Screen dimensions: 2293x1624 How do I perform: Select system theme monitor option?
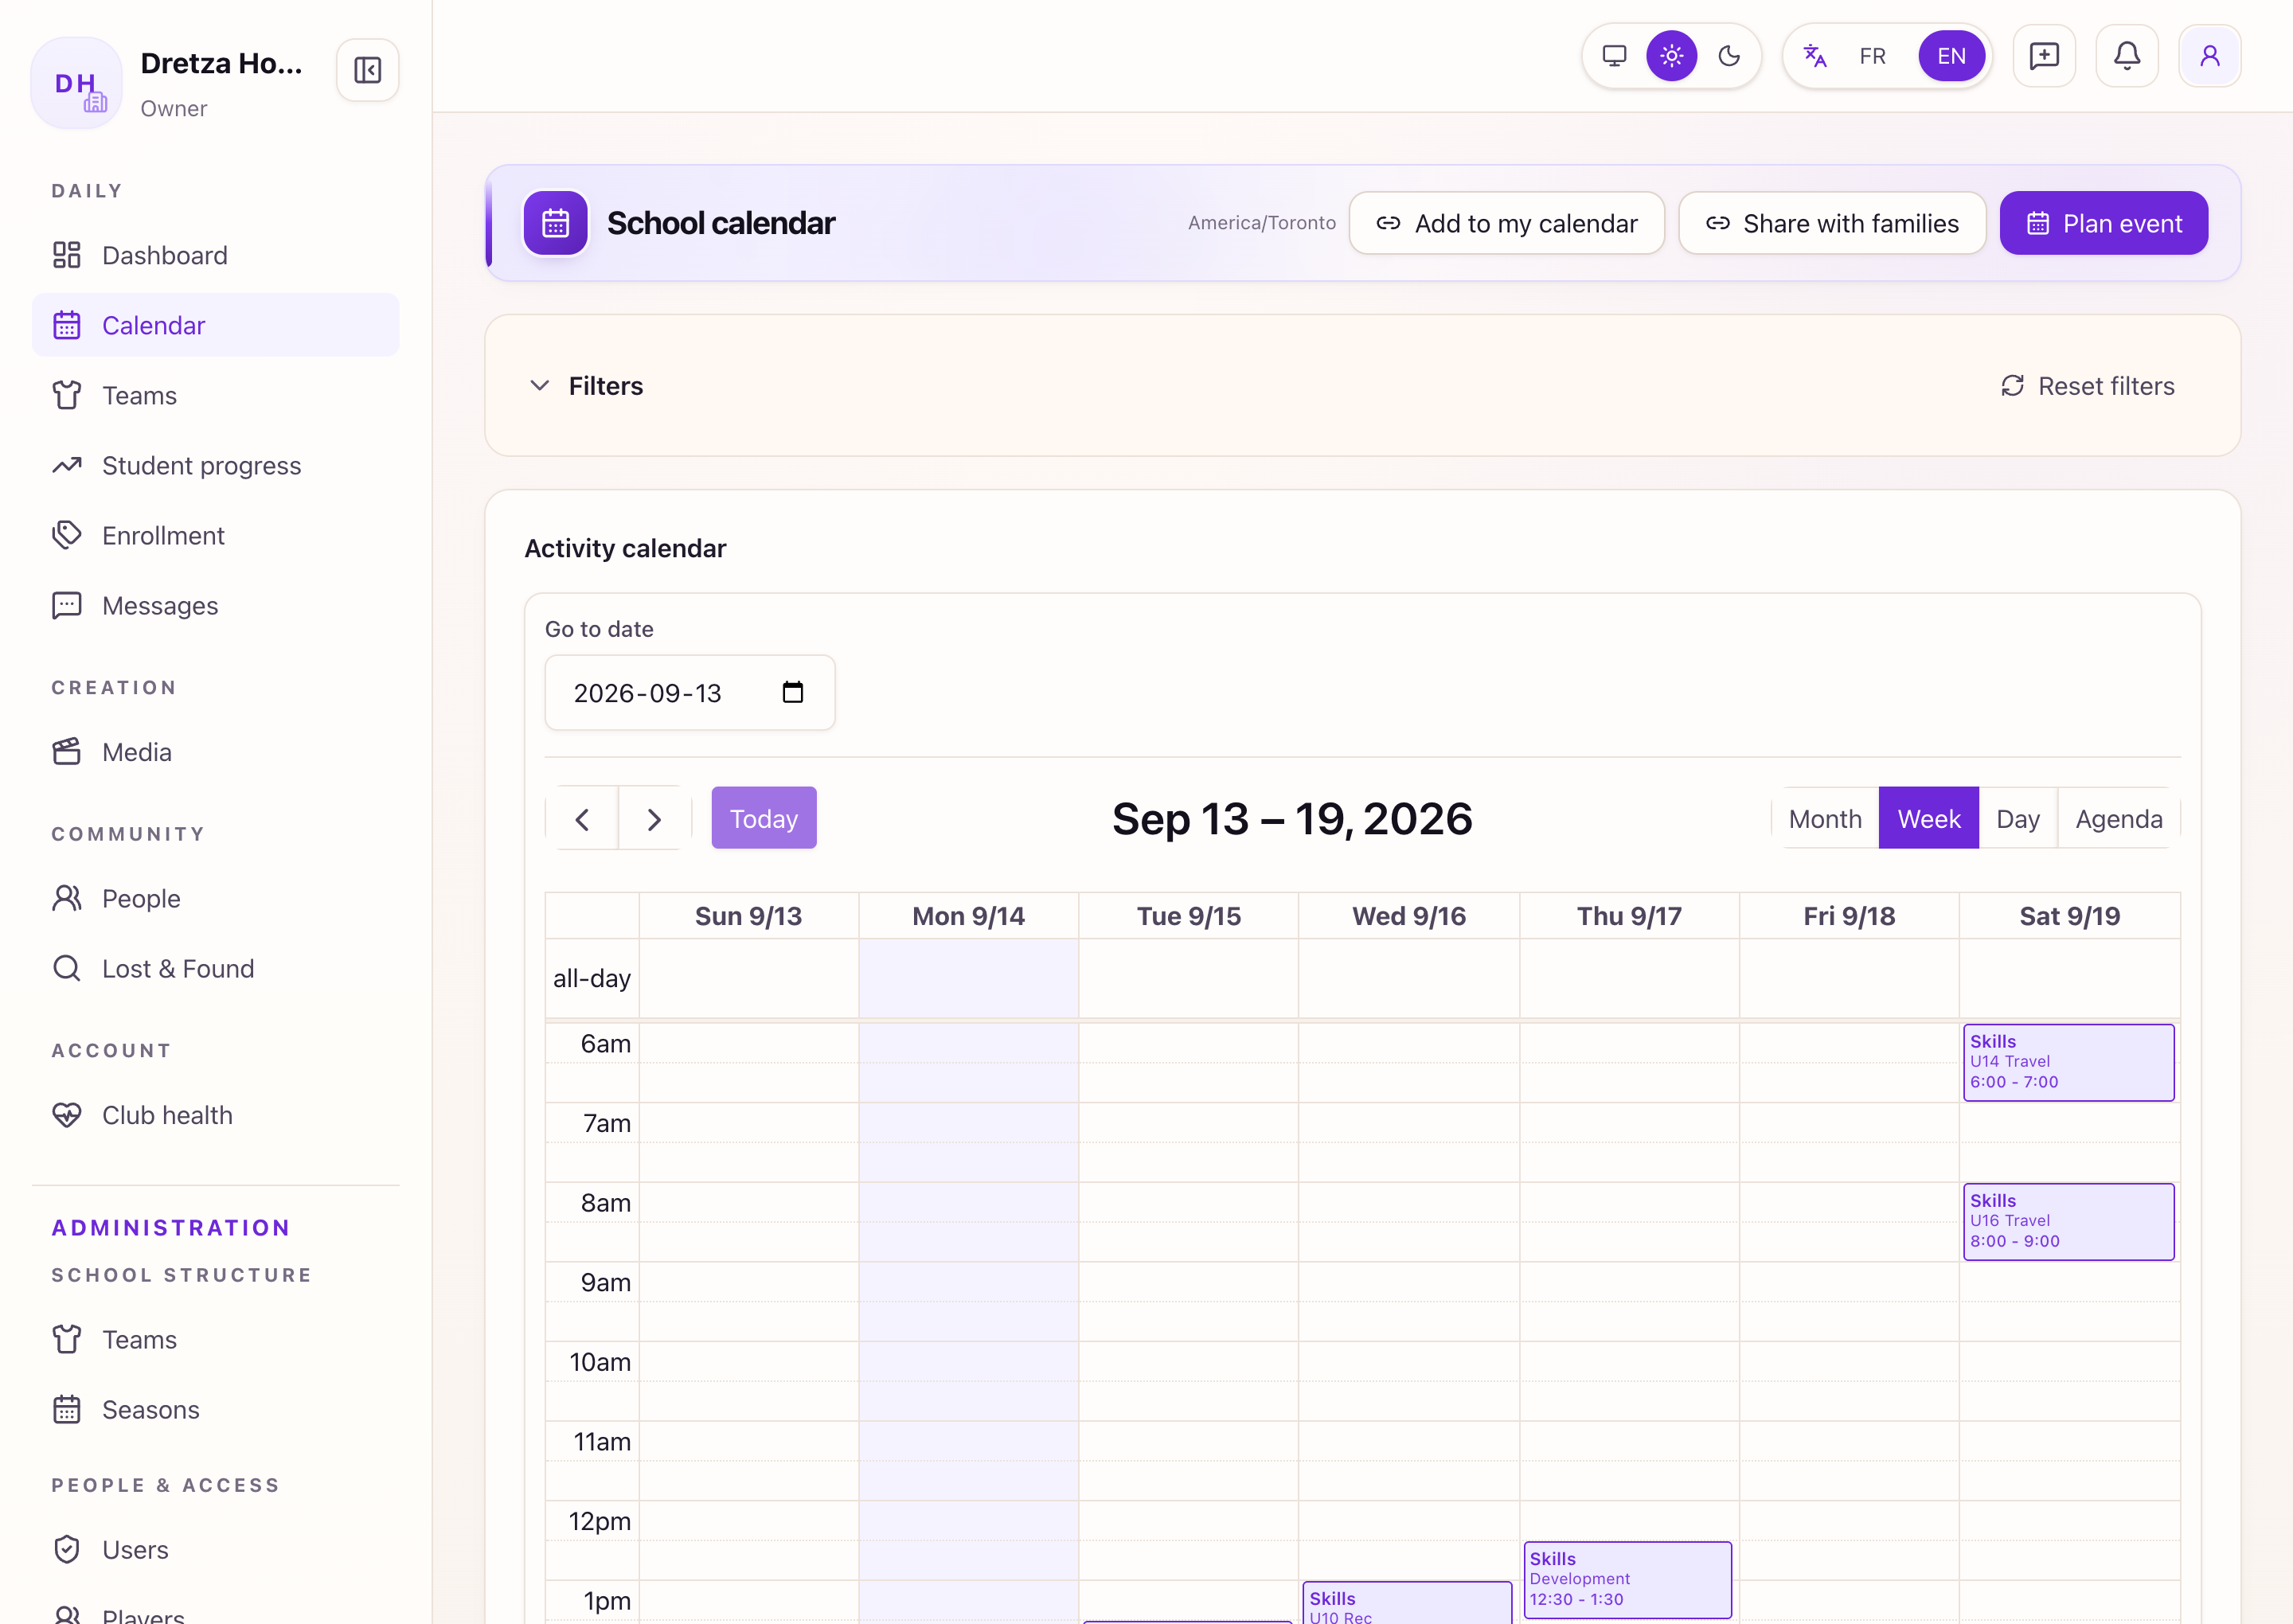pos(1614,56)
